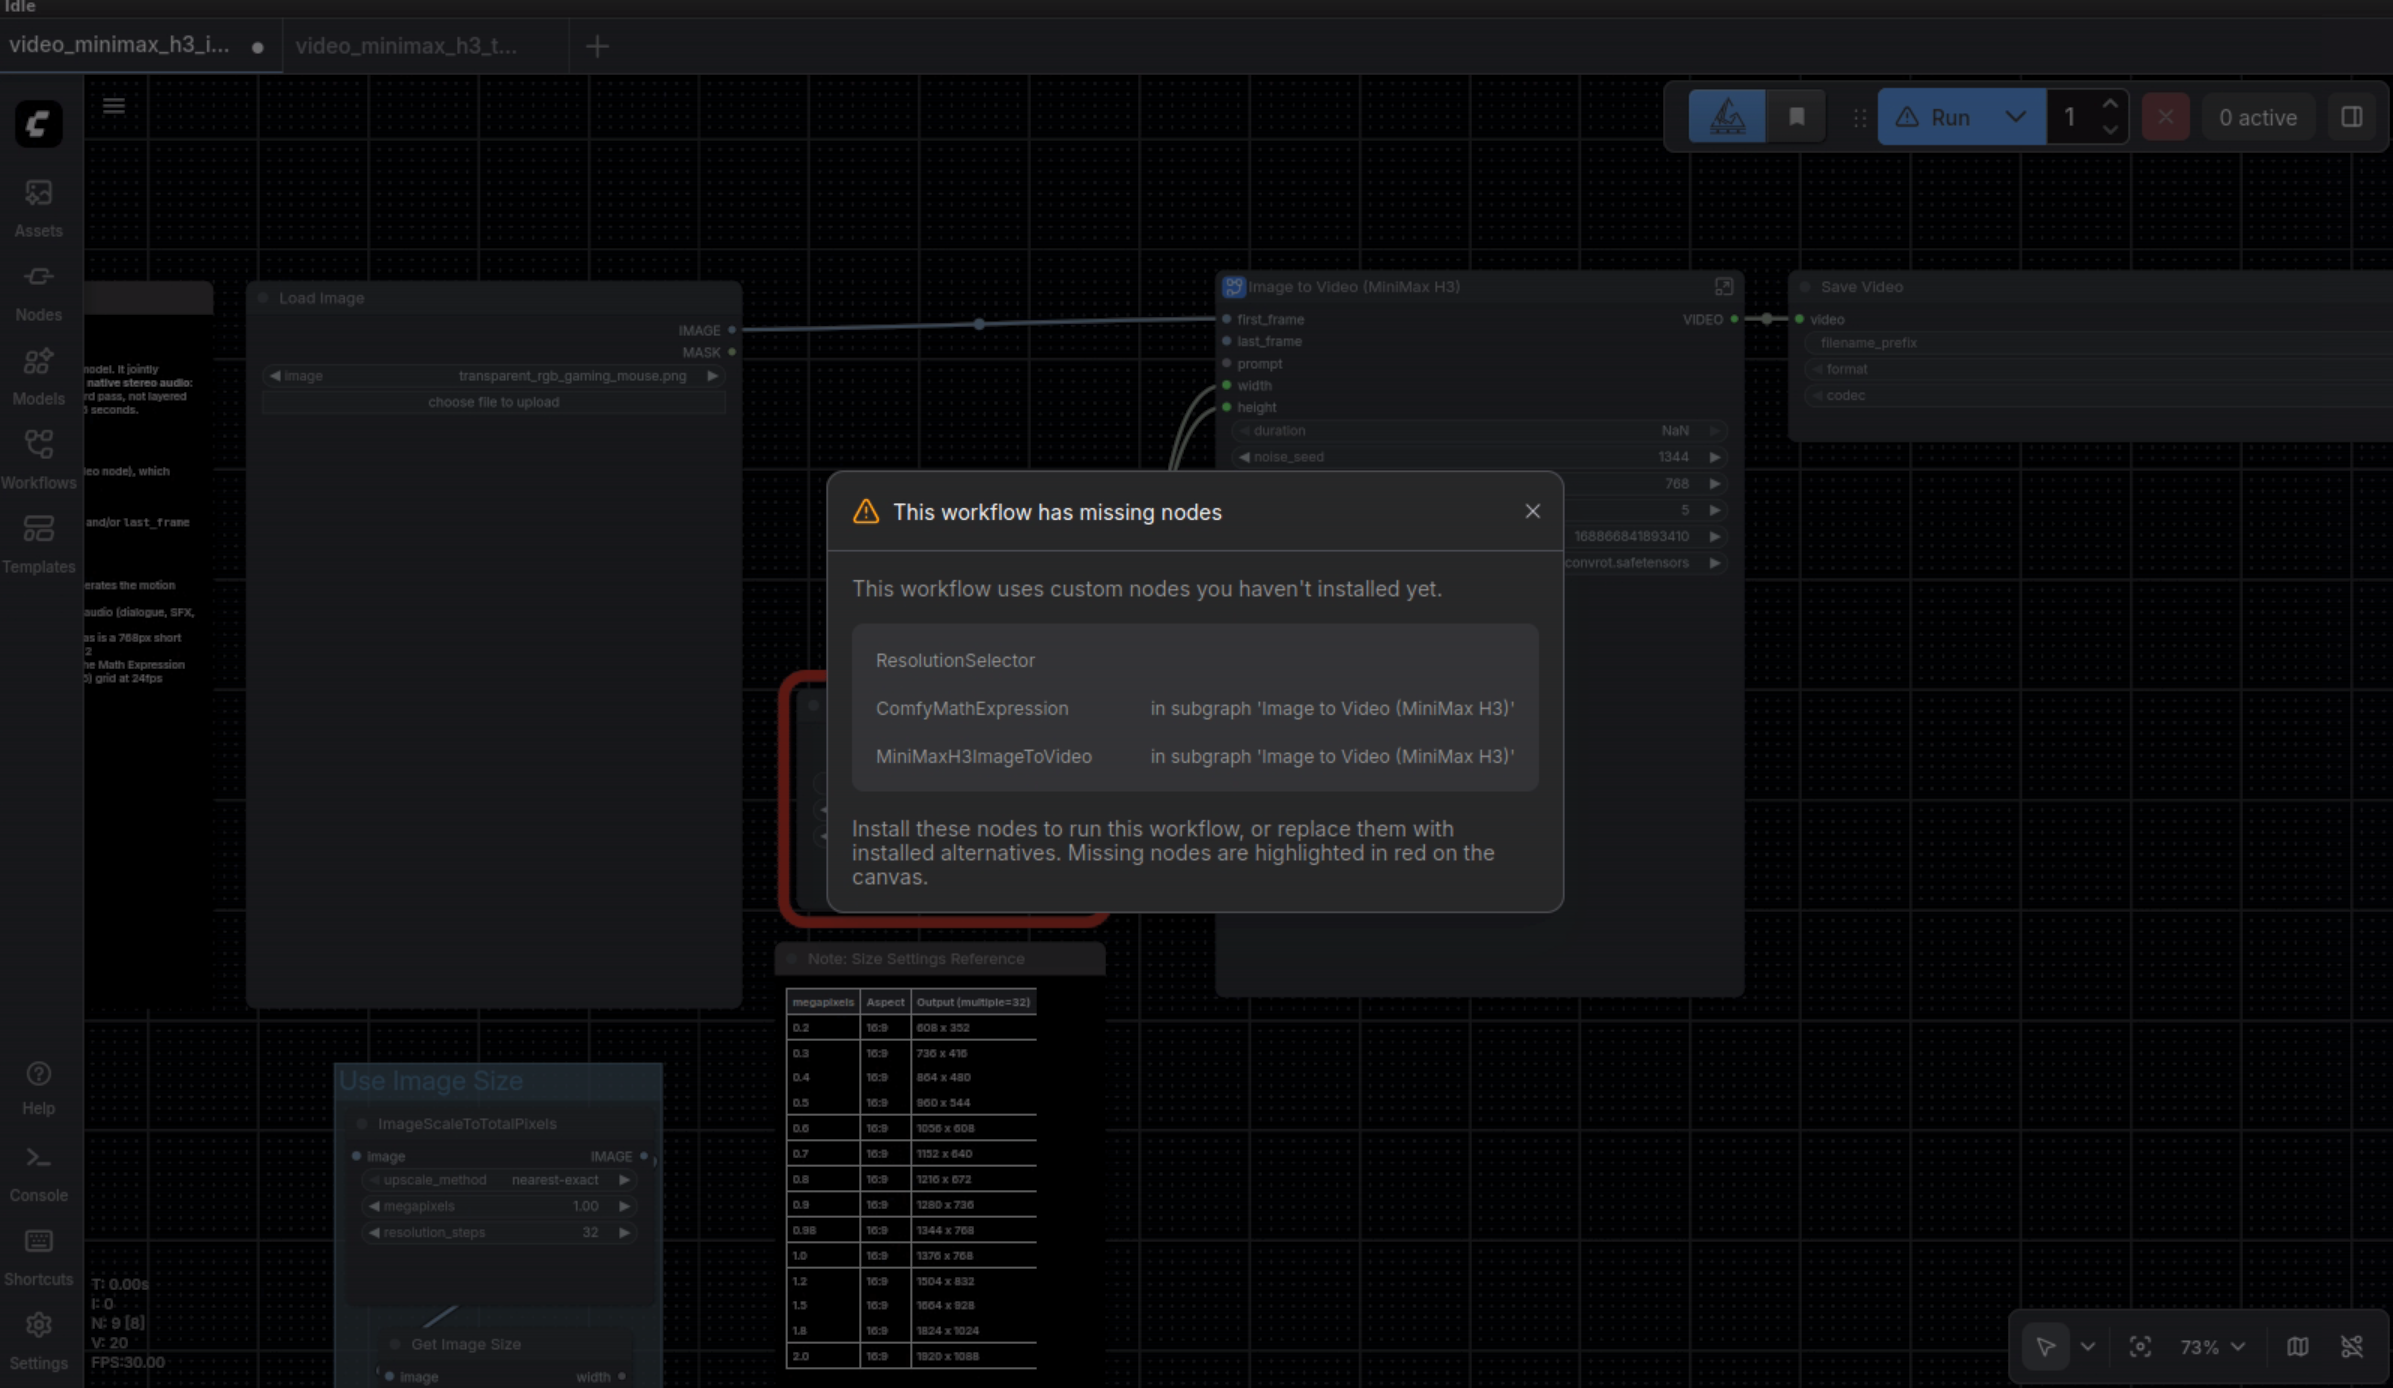The width and height of the screenshot is (2393, 1388).
Task: Click the drag handle beside Run
Action: [x=1859, y=118]
